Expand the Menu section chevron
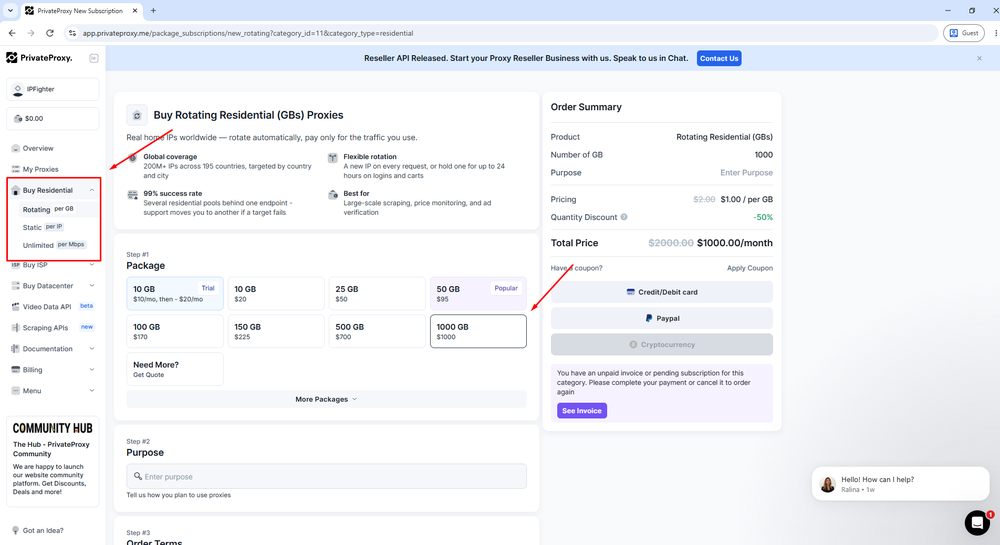Viewport: 1000px width, 545px height. [x=92, y=391]
